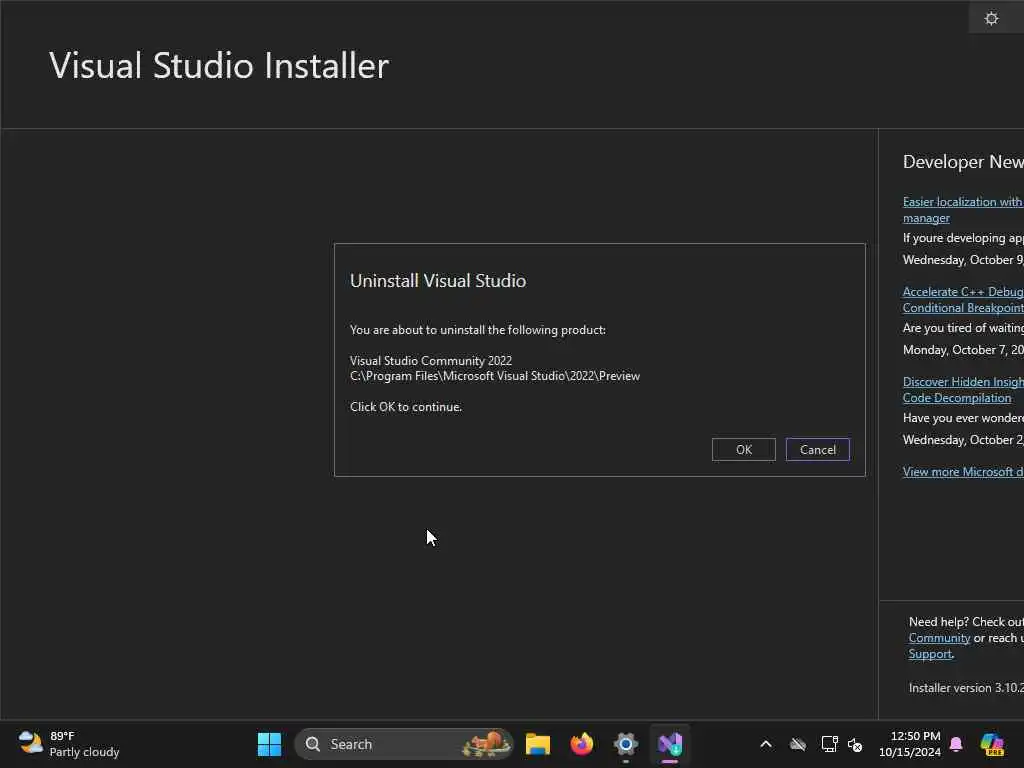
Task: Click the Installer version text
Action: (x=966, y=688)
